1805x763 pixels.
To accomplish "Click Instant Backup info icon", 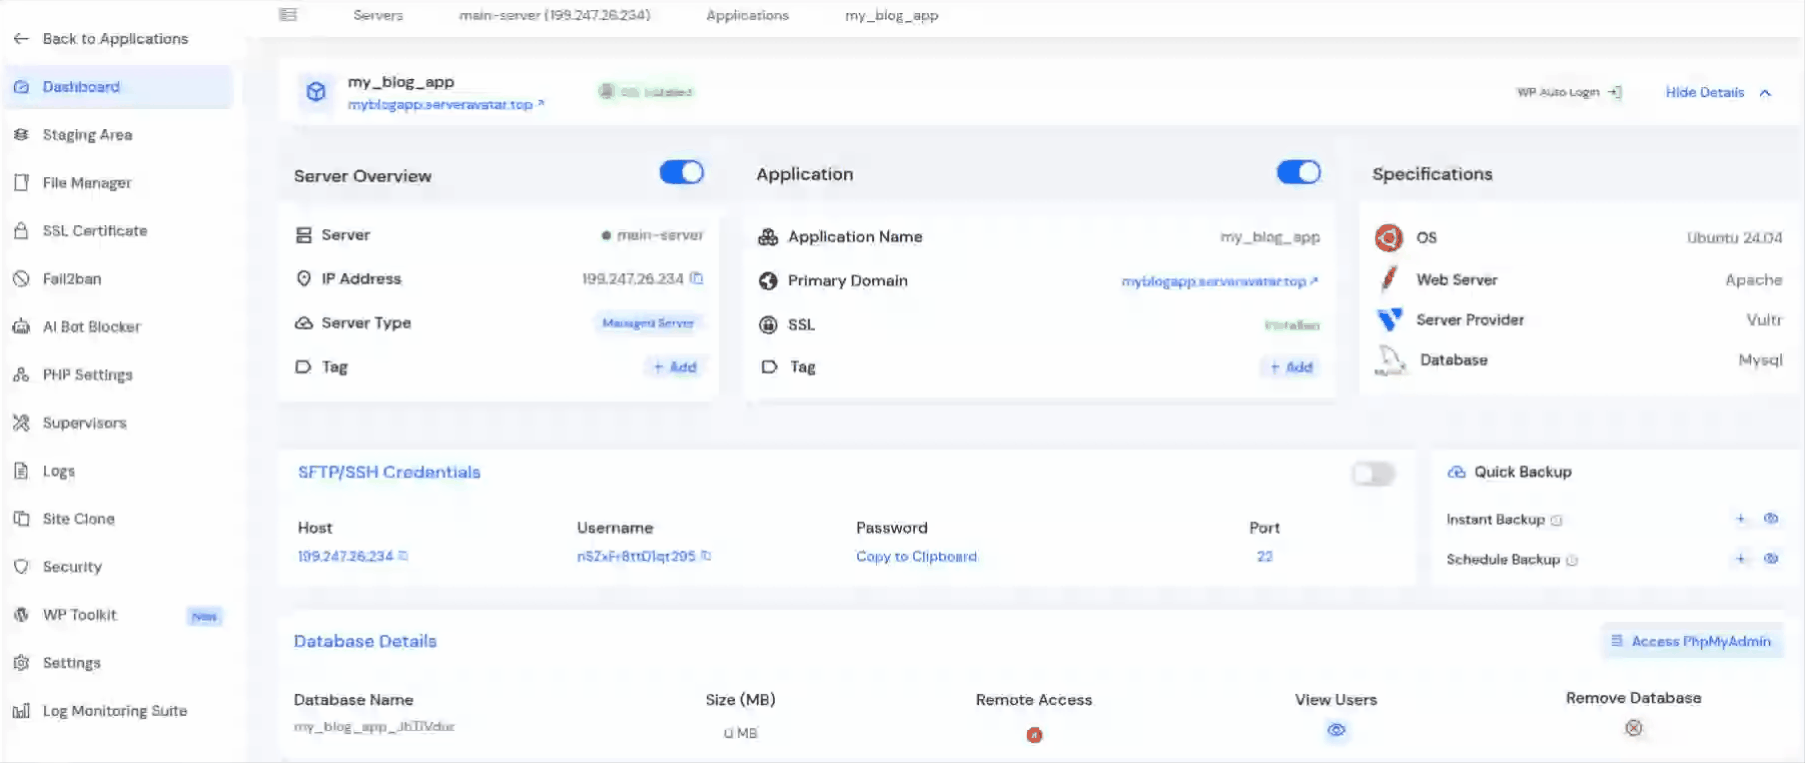I will 1556,520.
